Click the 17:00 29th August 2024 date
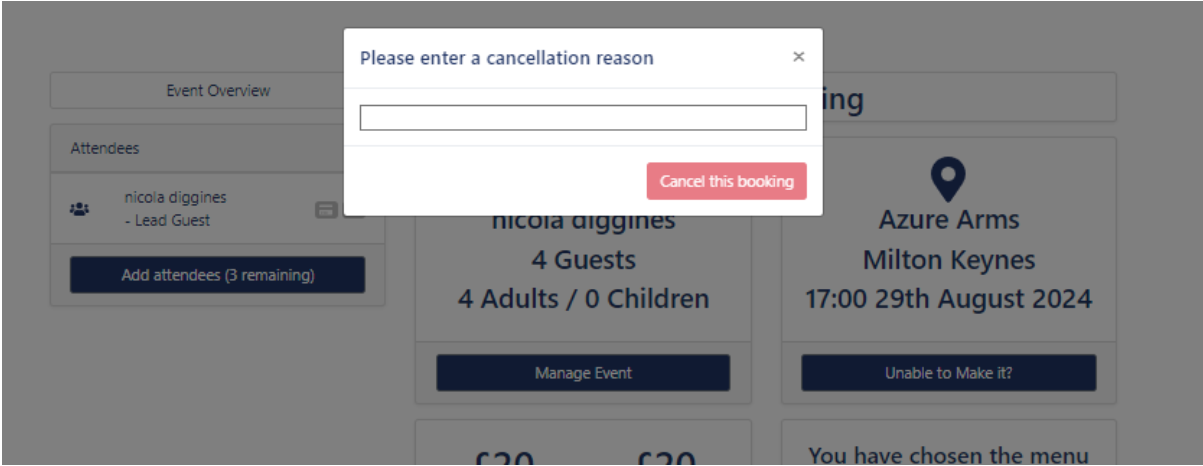Screen dimensions: 1203x466 [x=948, y=299]
